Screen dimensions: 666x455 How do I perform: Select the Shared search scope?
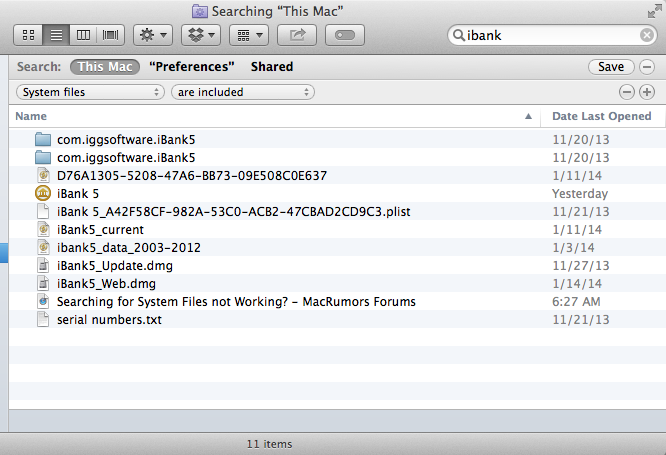(x=272, y=67)
